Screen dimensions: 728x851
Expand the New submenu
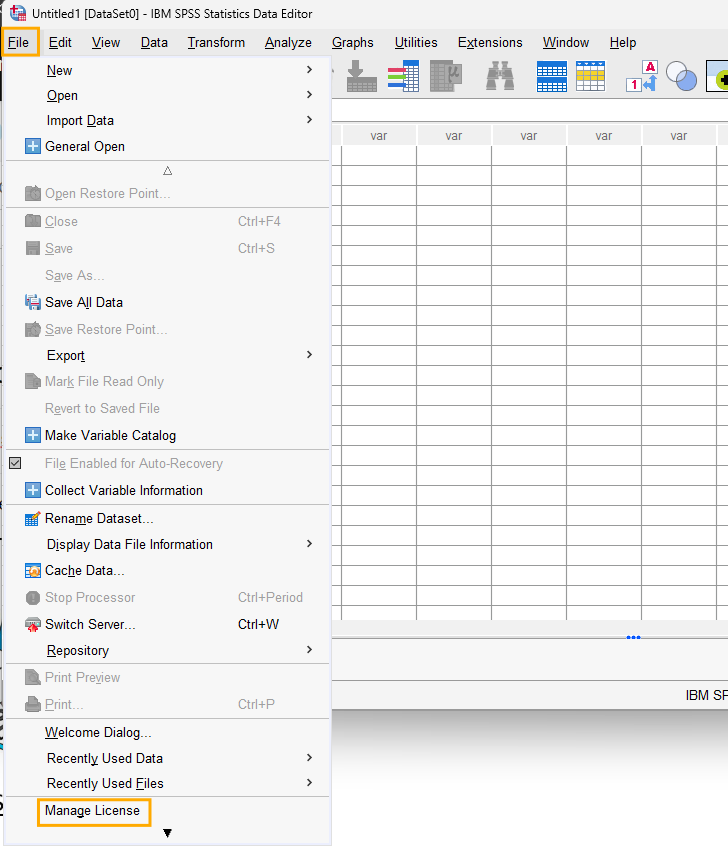coord(168,70)
